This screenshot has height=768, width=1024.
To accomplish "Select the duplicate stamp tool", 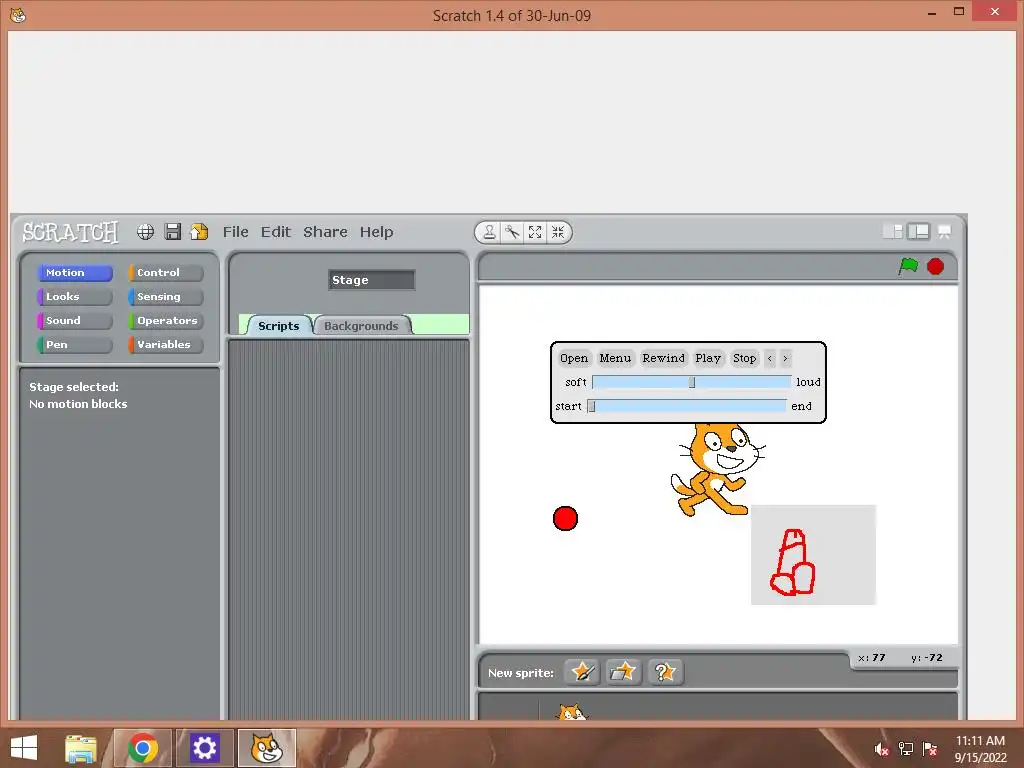I will (x=489, y=232).
